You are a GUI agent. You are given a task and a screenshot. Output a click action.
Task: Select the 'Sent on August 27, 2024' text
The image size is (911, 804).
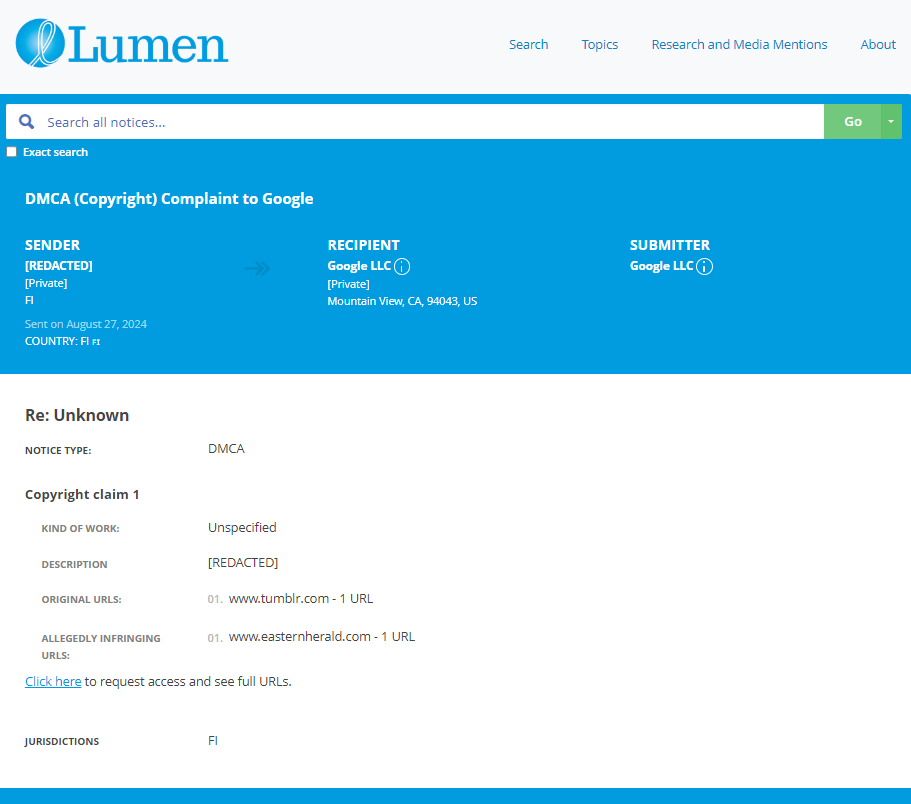coord(85,324)
